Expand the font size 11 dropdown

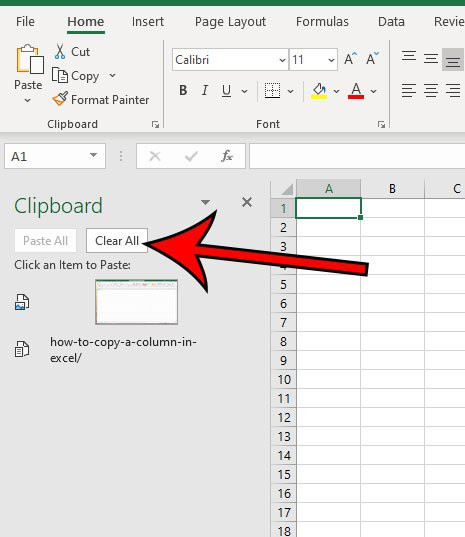coord(331,60)
